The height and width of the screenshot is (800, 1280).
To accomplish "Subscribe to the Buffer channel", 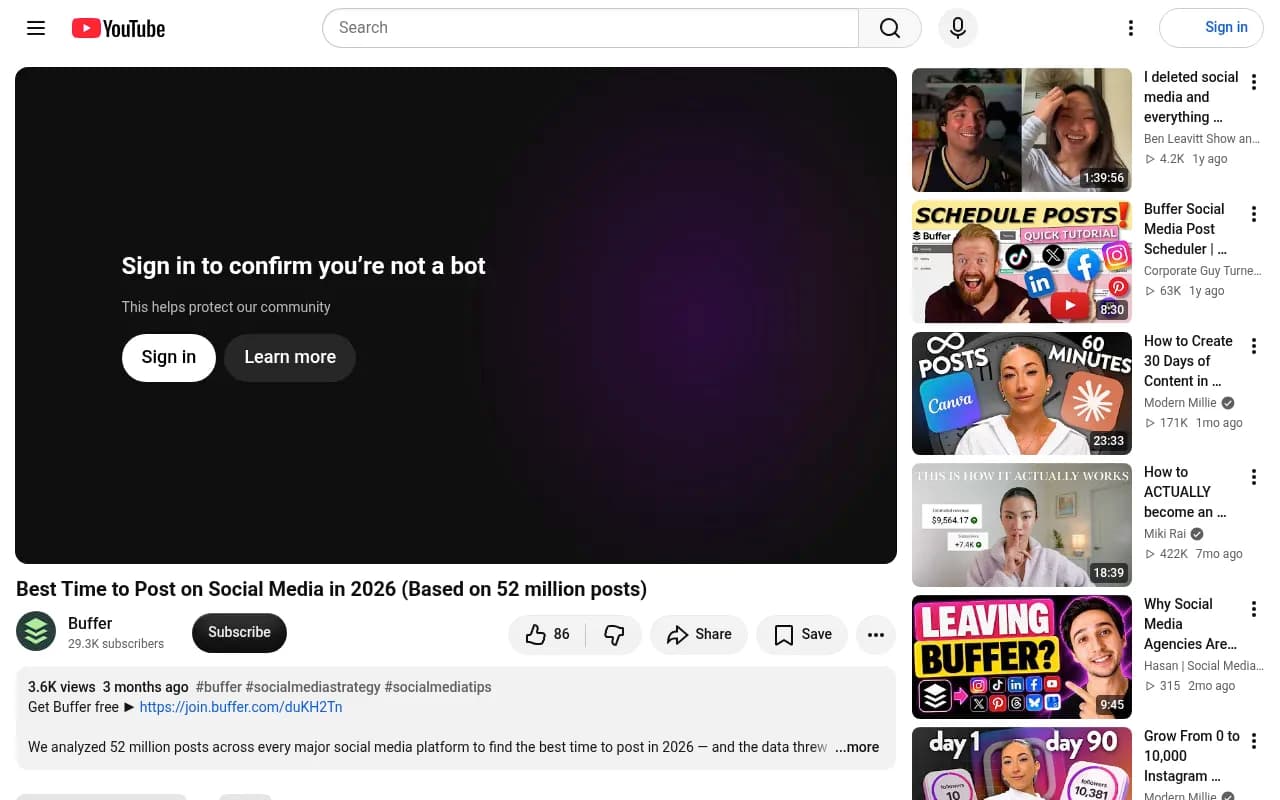I will [239, 632].
